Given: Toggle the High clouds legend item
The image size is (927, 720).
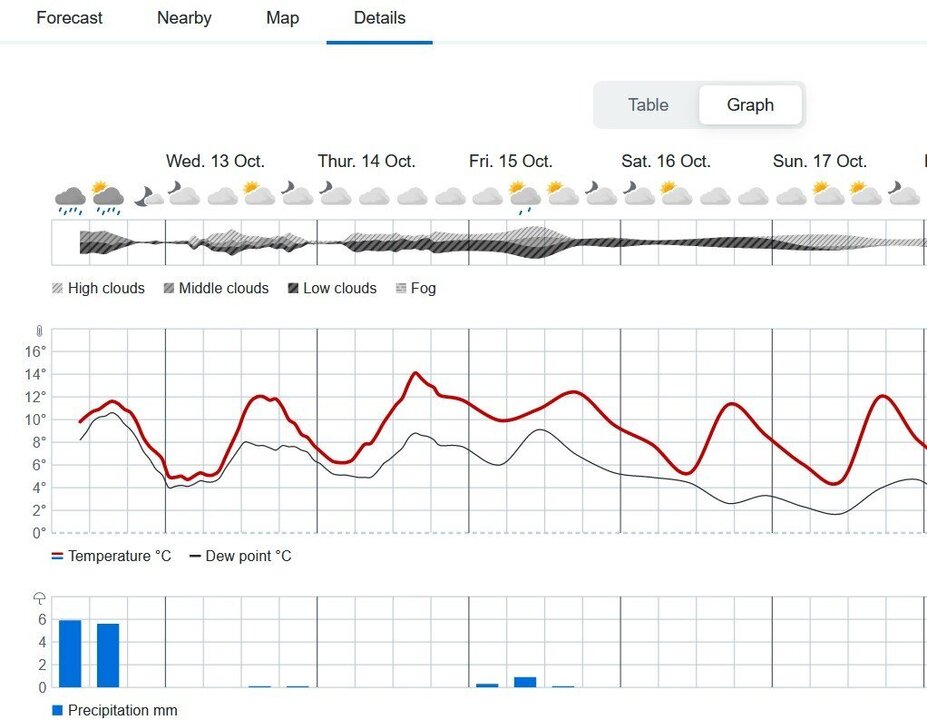Looking at the screenshot, I should pos(97,288).
